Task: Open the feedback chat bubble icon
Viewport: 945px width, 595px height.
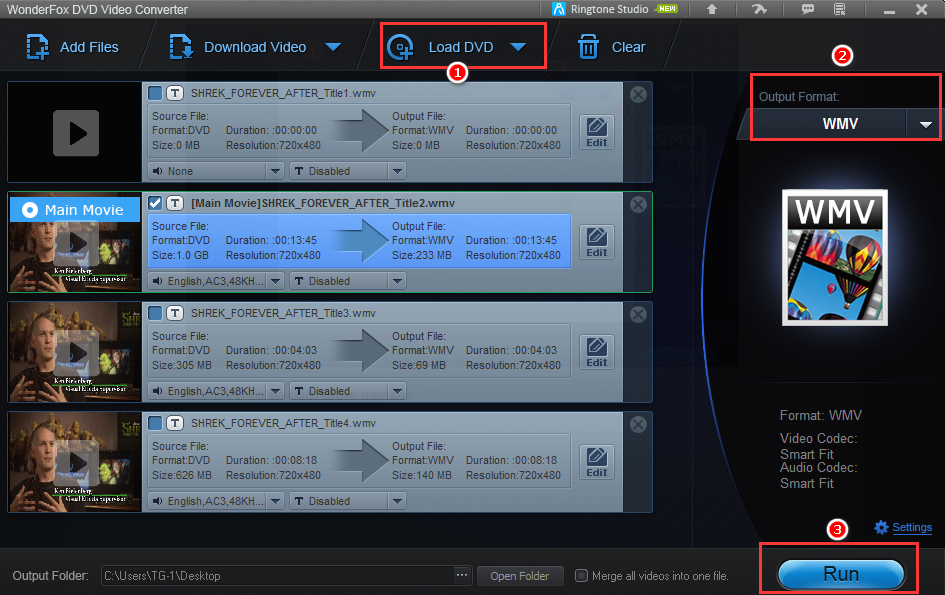Action: [x=808, y=9]
